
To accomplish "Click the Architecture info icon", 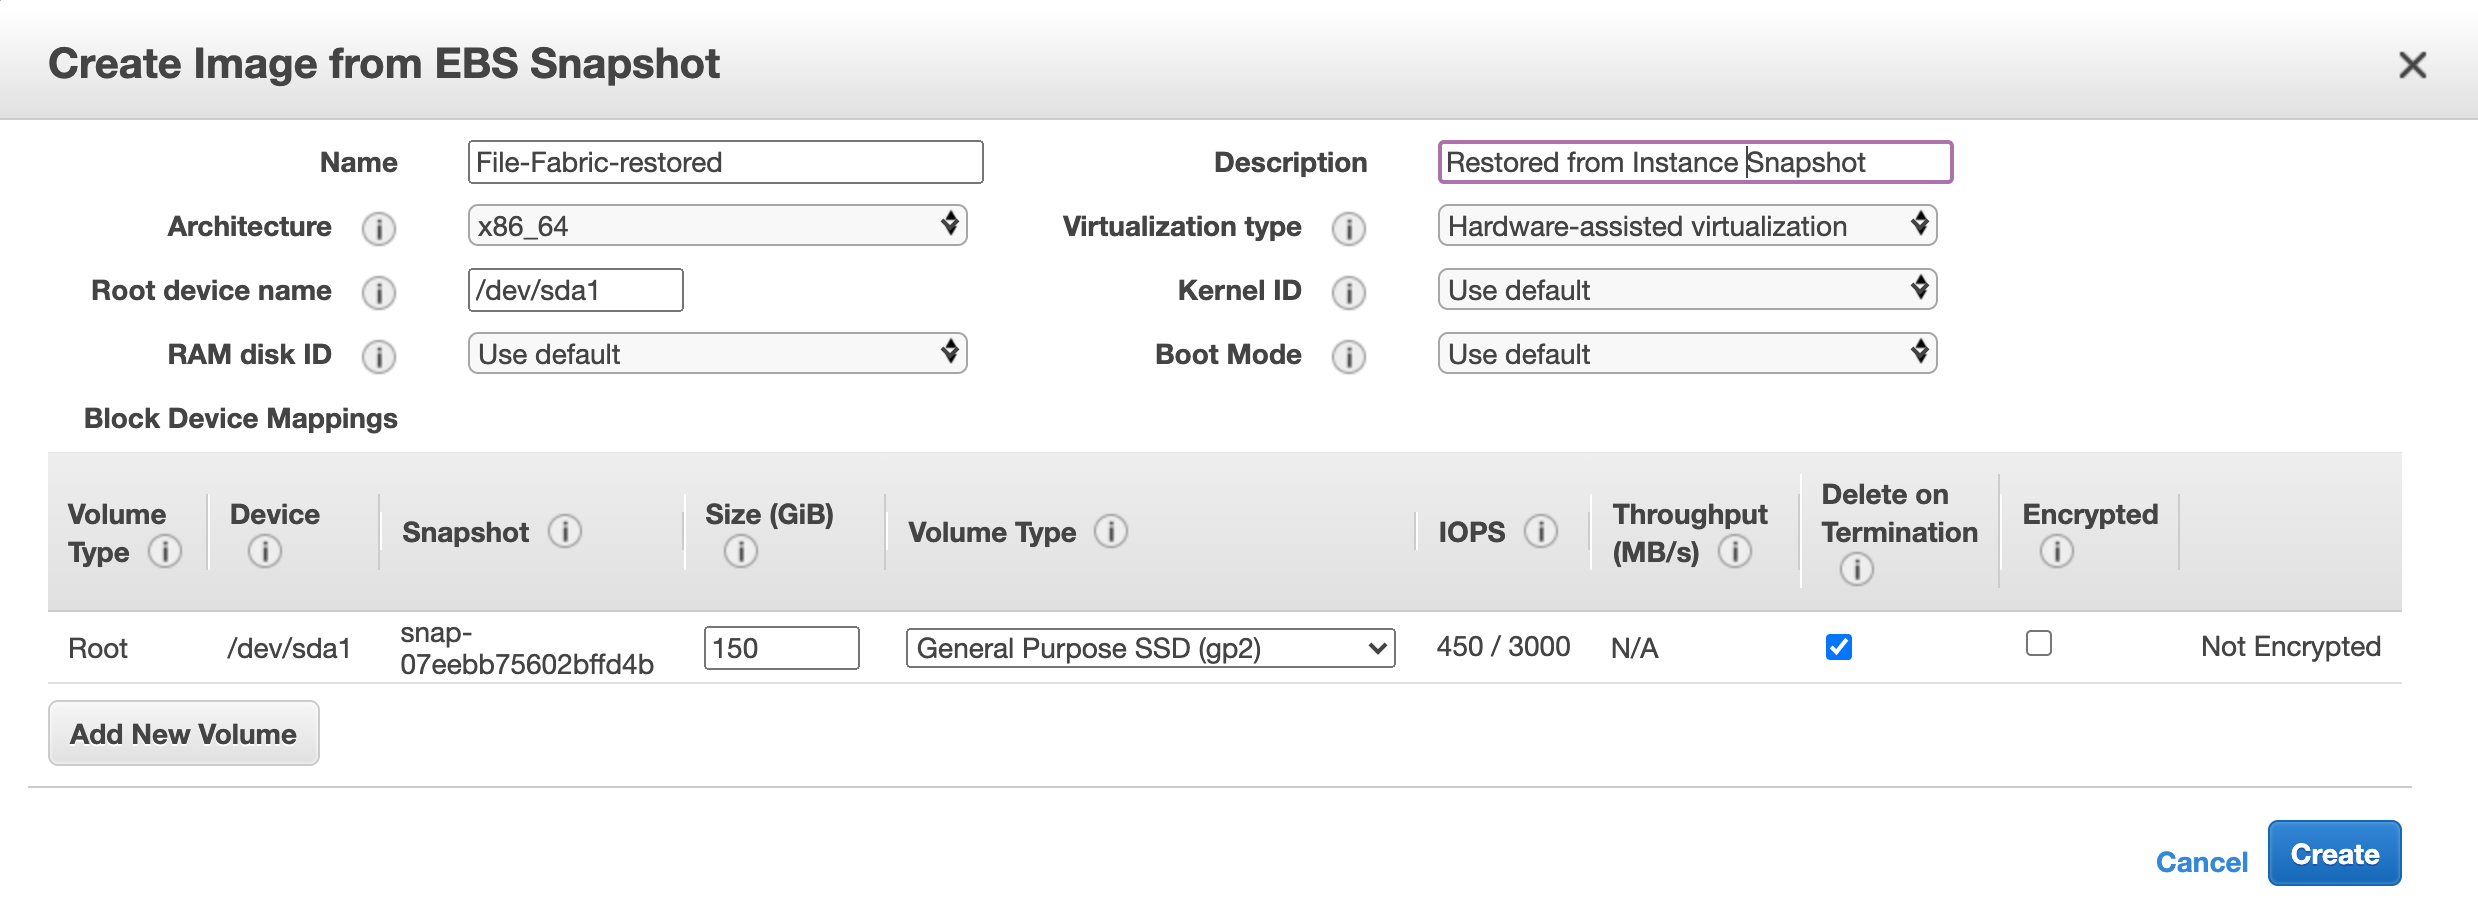I will (x=378, y=229).
